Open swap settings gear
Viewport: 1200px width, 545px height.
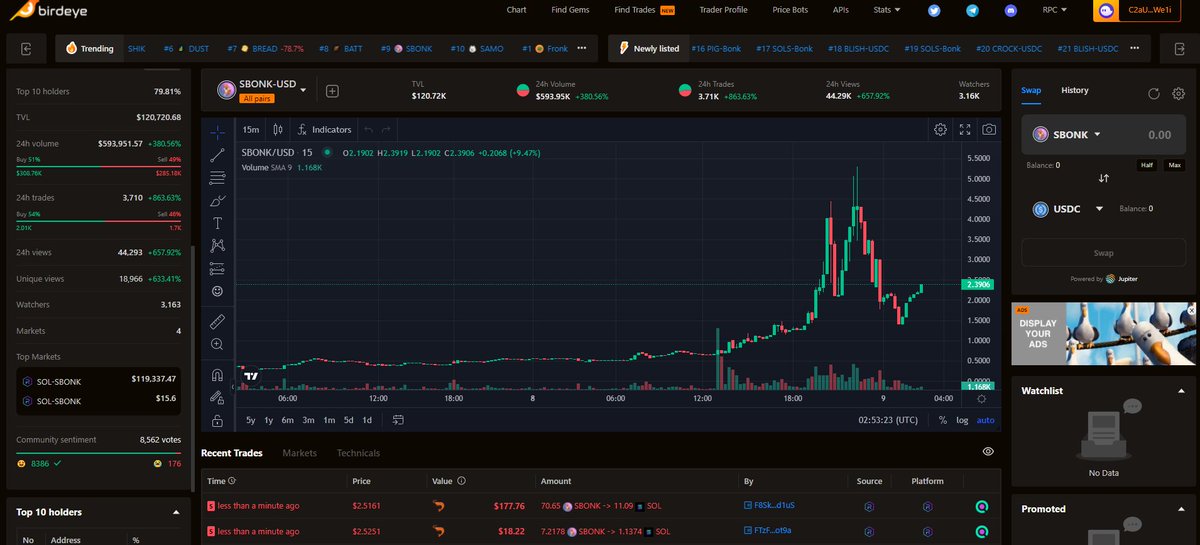tap(1178, 93)
